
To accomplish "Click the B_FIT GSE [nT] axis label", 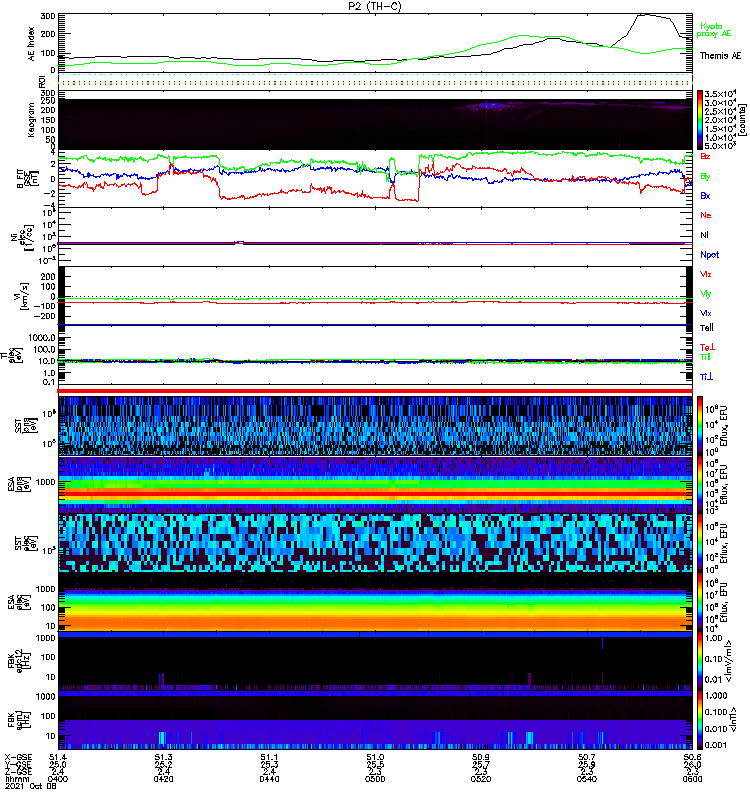I will pos(27,179).
